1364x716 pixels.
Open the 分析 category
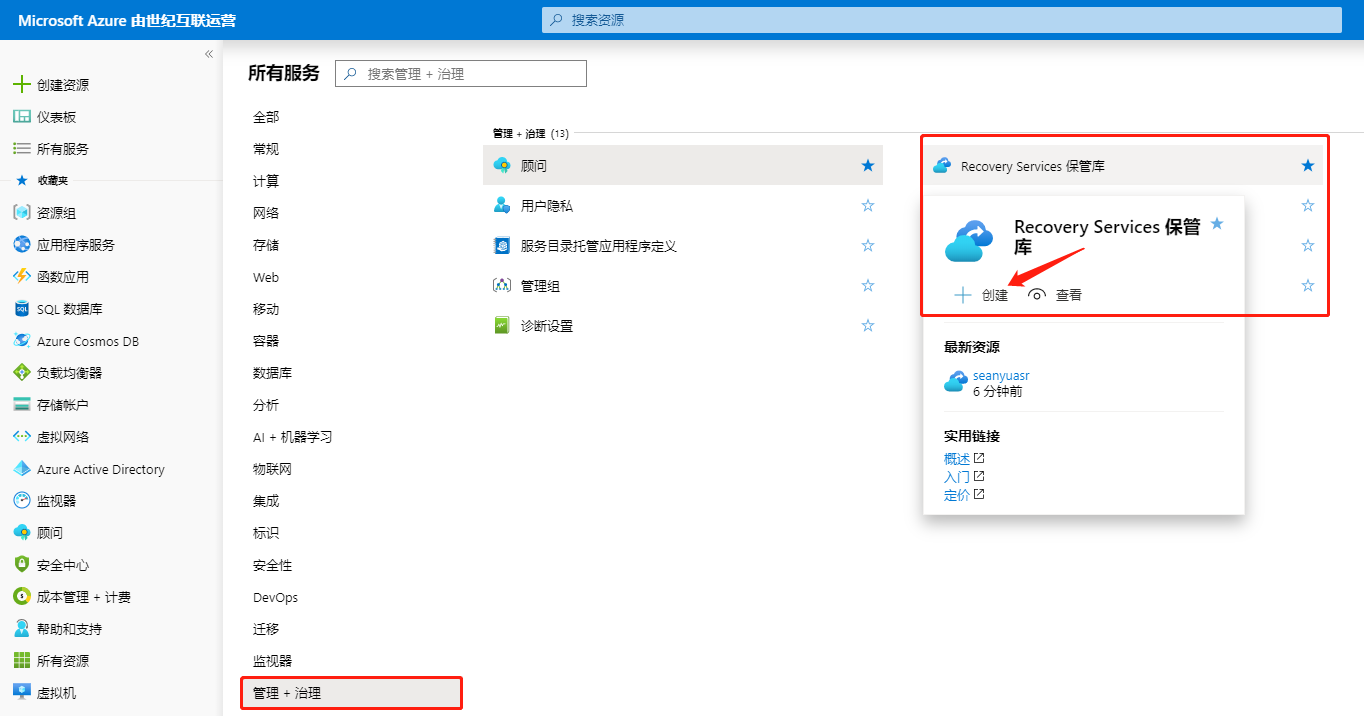coord(266,405)
